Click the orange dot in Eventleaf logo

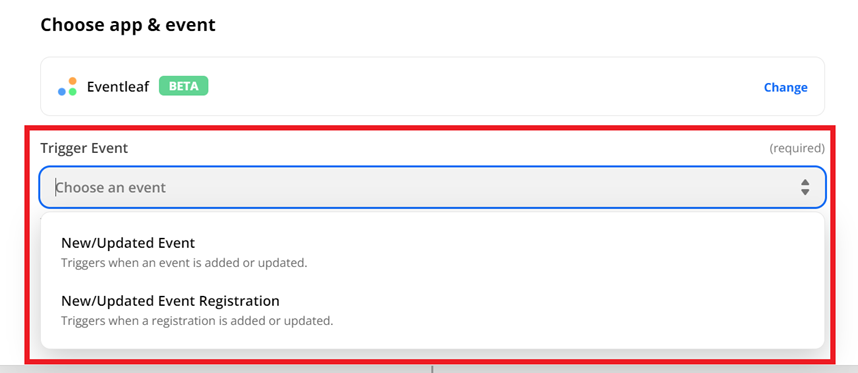point(72,81)
